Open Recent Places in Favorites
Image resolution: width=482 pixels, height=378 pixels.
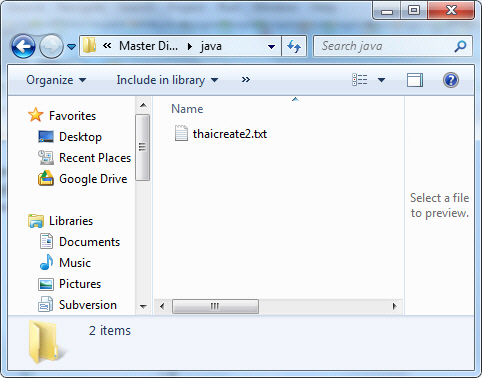pos(95,158)
